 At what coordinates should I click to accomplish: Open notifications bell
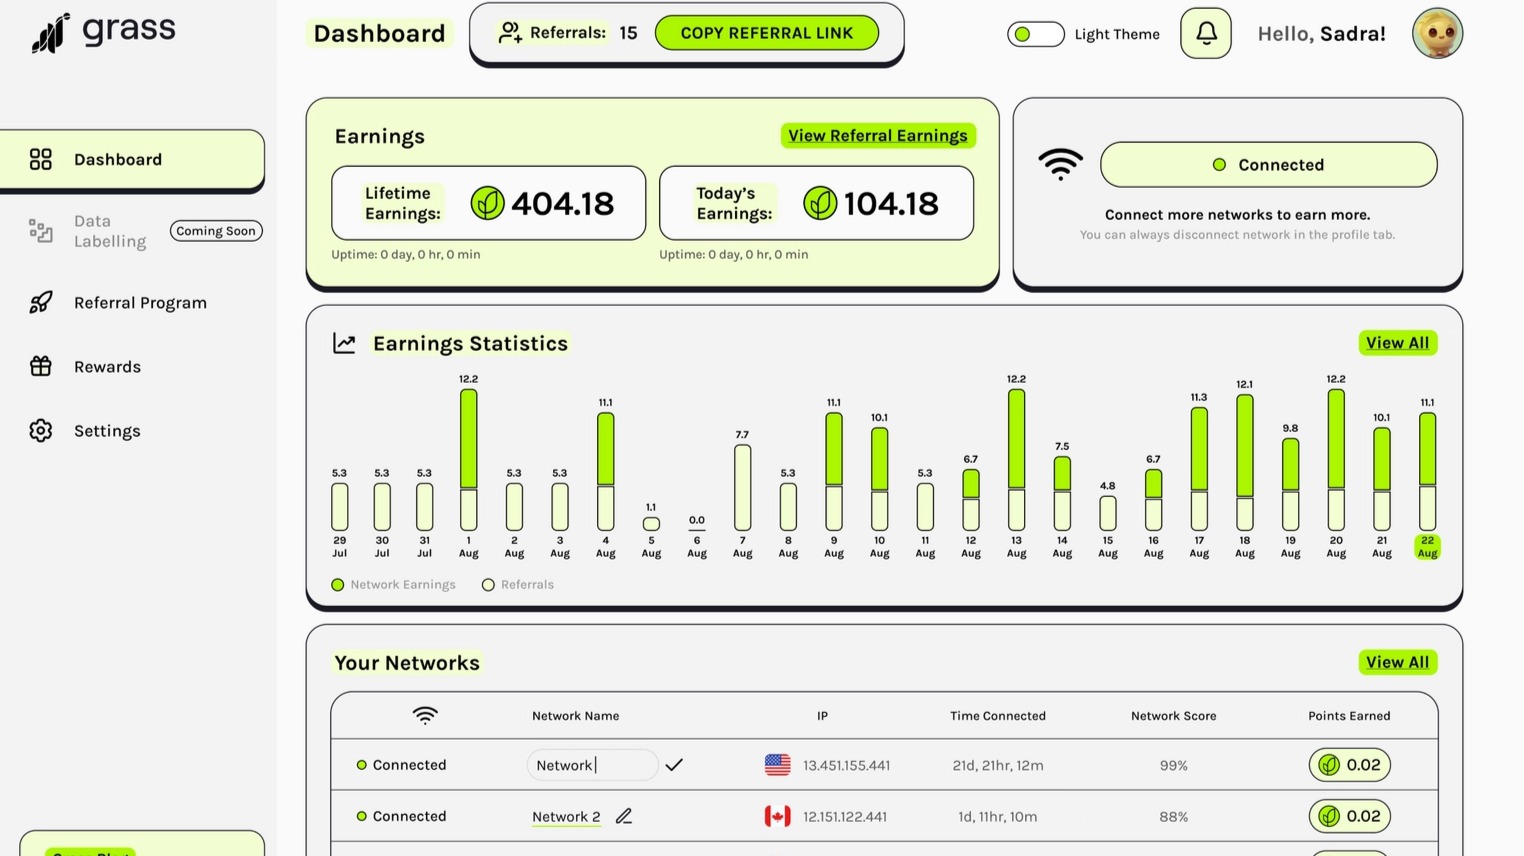1206,33
